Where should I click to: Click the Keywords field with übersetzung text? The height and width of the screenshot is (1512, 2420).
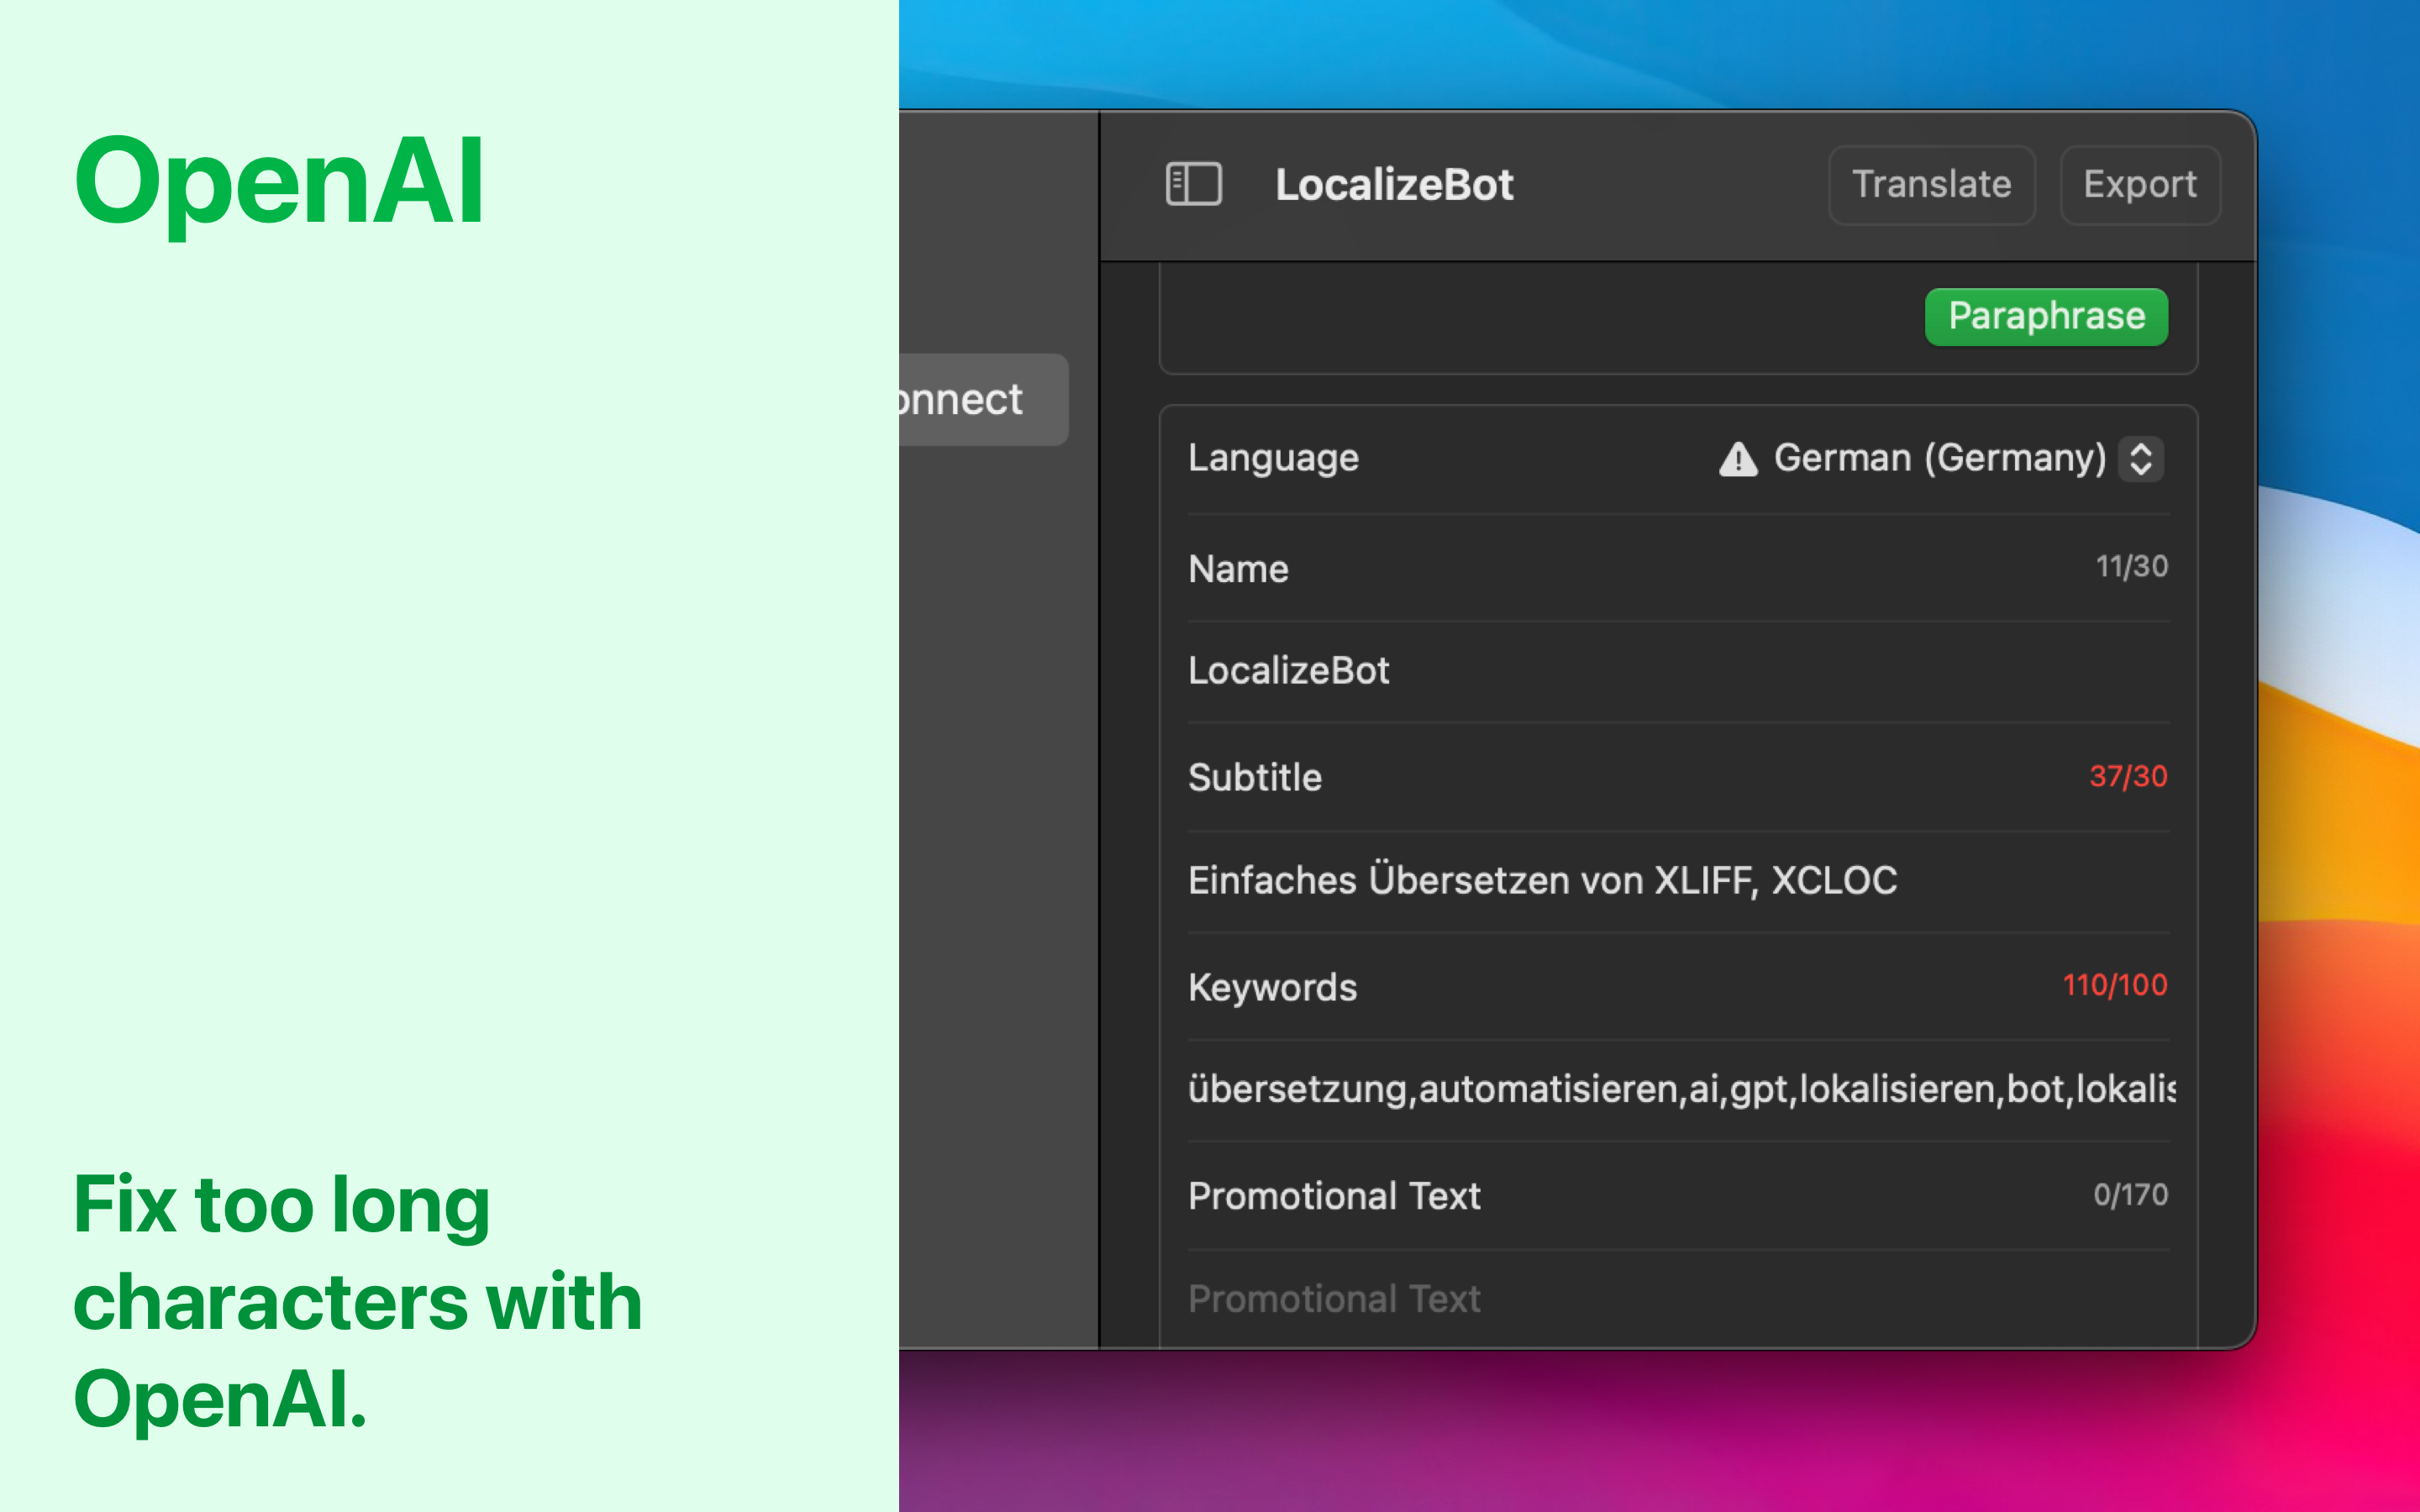pyautogui.click(x=1678, y=1089)
